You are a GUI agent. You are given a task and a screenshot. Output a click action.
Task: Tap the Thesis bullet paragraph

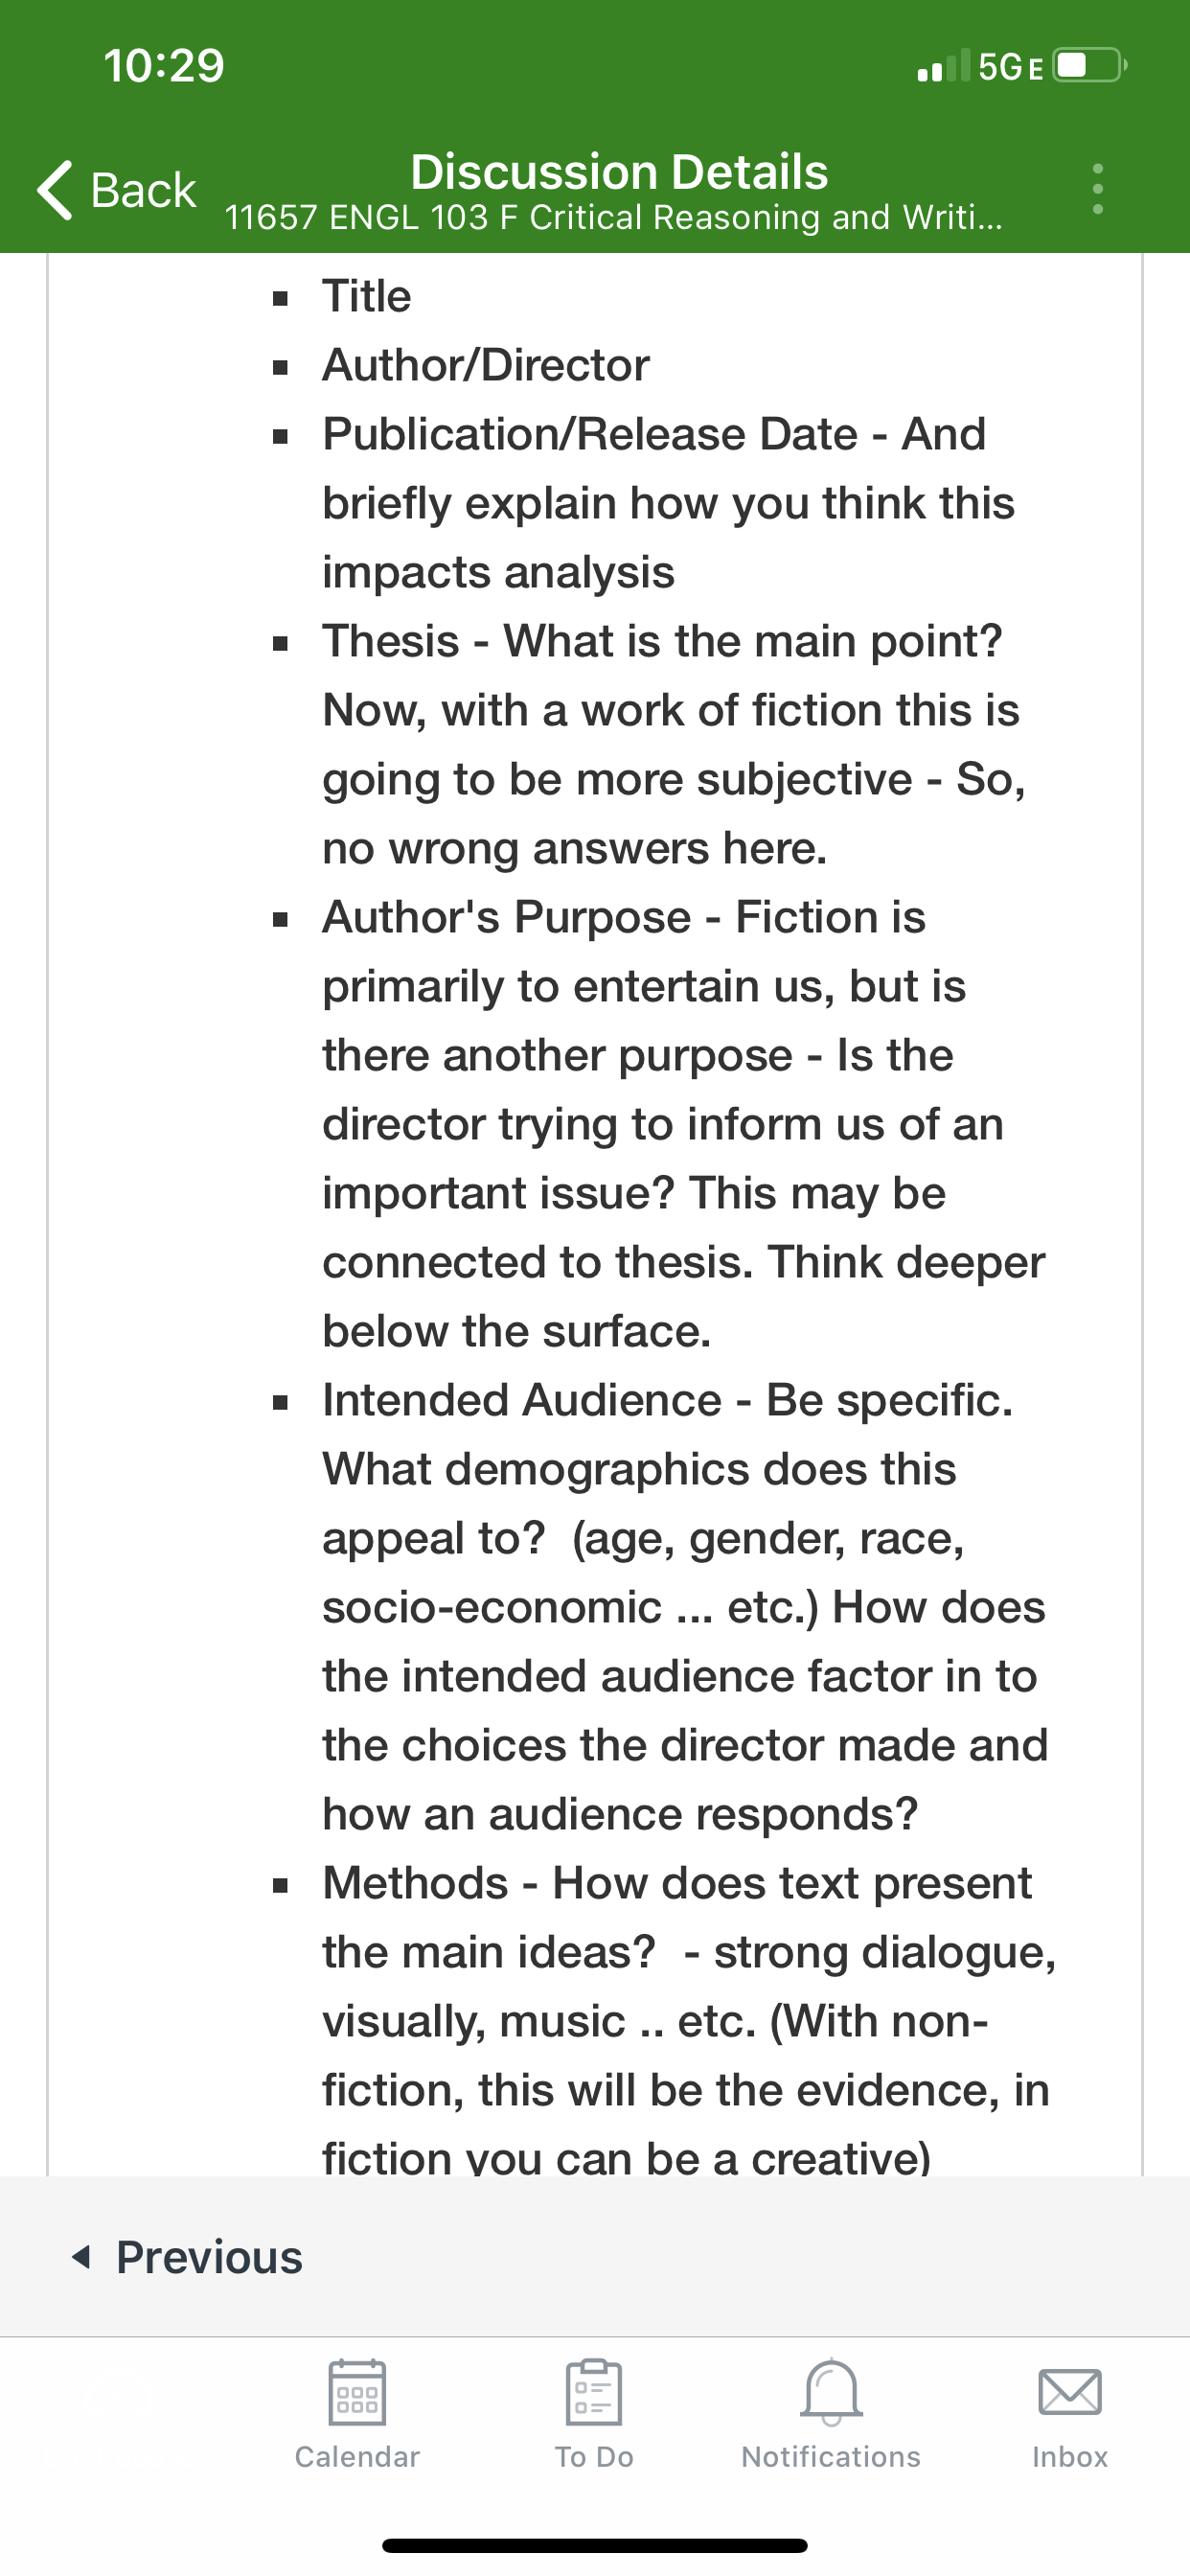(673, 744)
